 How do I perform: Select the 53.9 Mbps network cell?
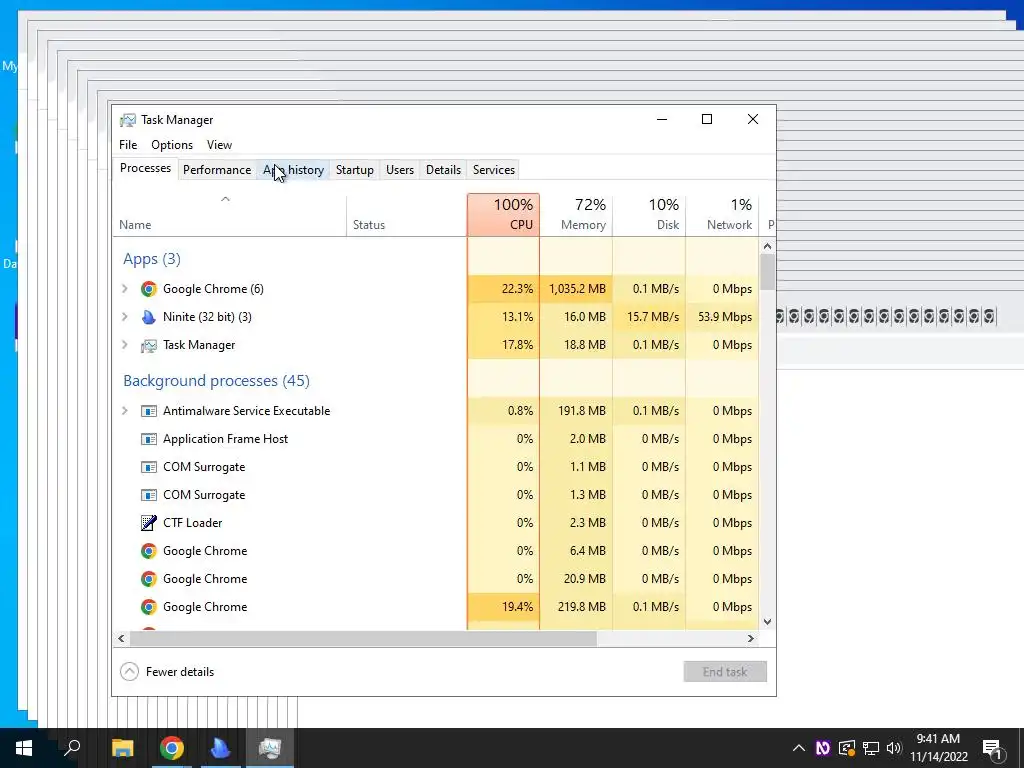[x=722, y=317]
